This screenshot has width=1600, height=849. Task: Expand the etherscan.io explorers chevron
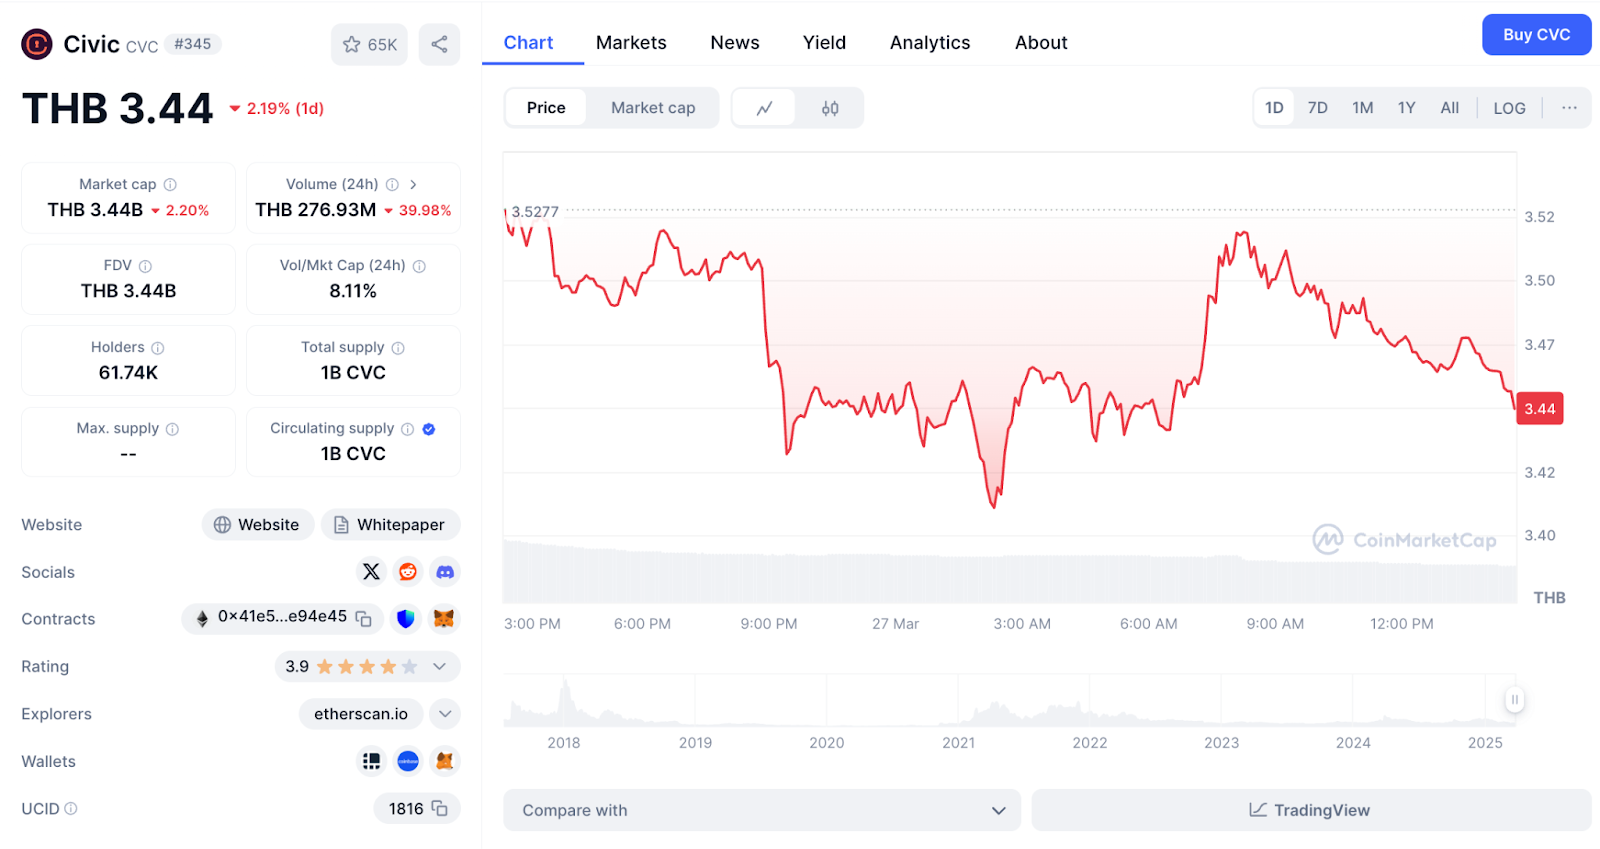(445, 714)
